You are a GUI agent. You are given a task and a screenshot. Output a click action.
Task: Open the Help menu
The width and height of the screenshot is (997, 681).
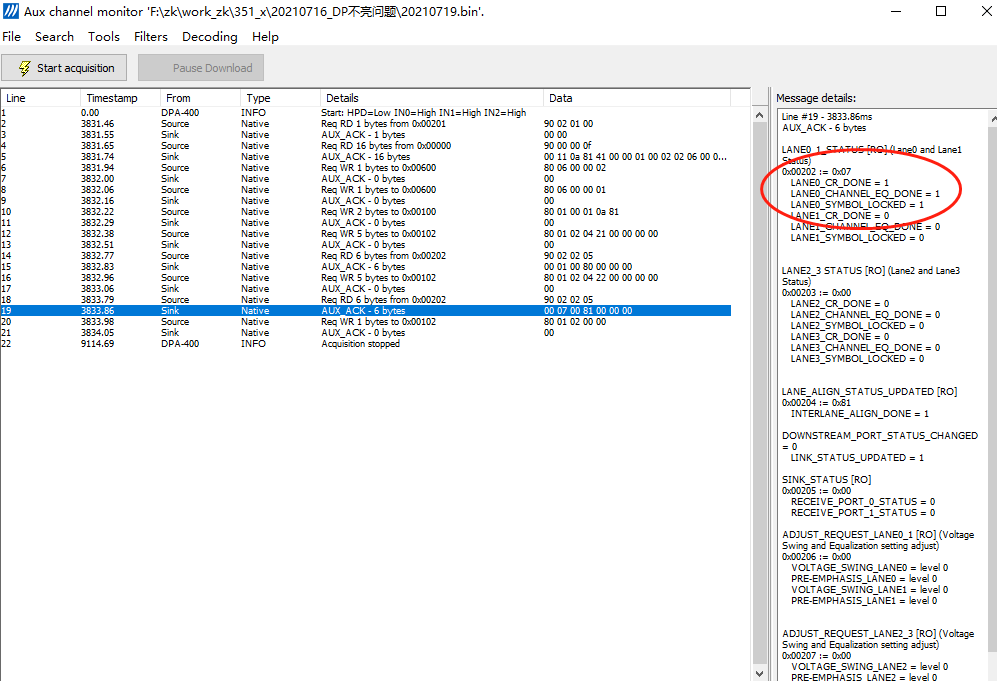click(x=265, y=37)
